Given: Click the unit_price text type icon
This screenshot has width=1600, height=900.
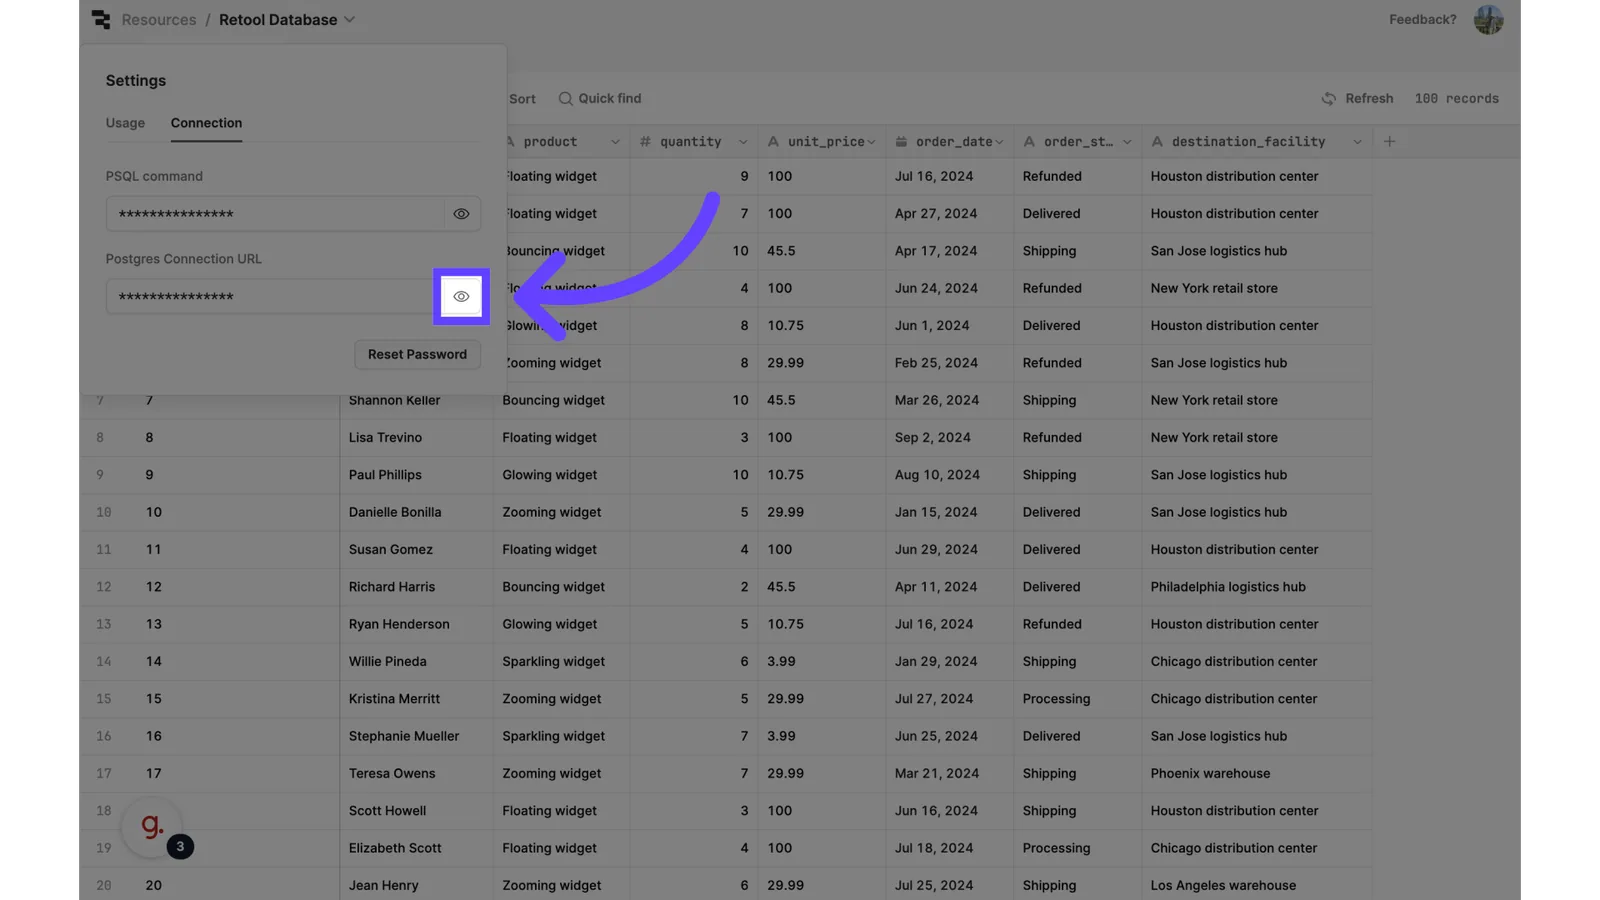Looking at the screenshot, I should (773, 142).
